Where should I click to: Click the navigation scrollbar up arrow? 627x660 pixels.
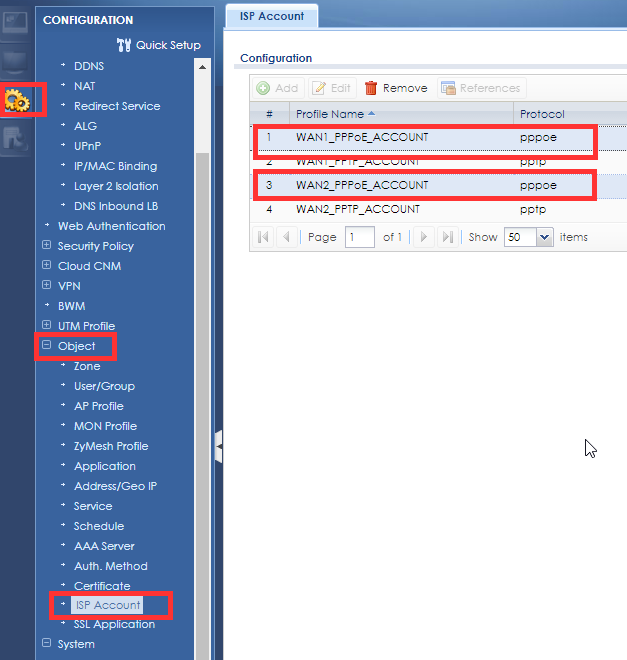[203, 66]
